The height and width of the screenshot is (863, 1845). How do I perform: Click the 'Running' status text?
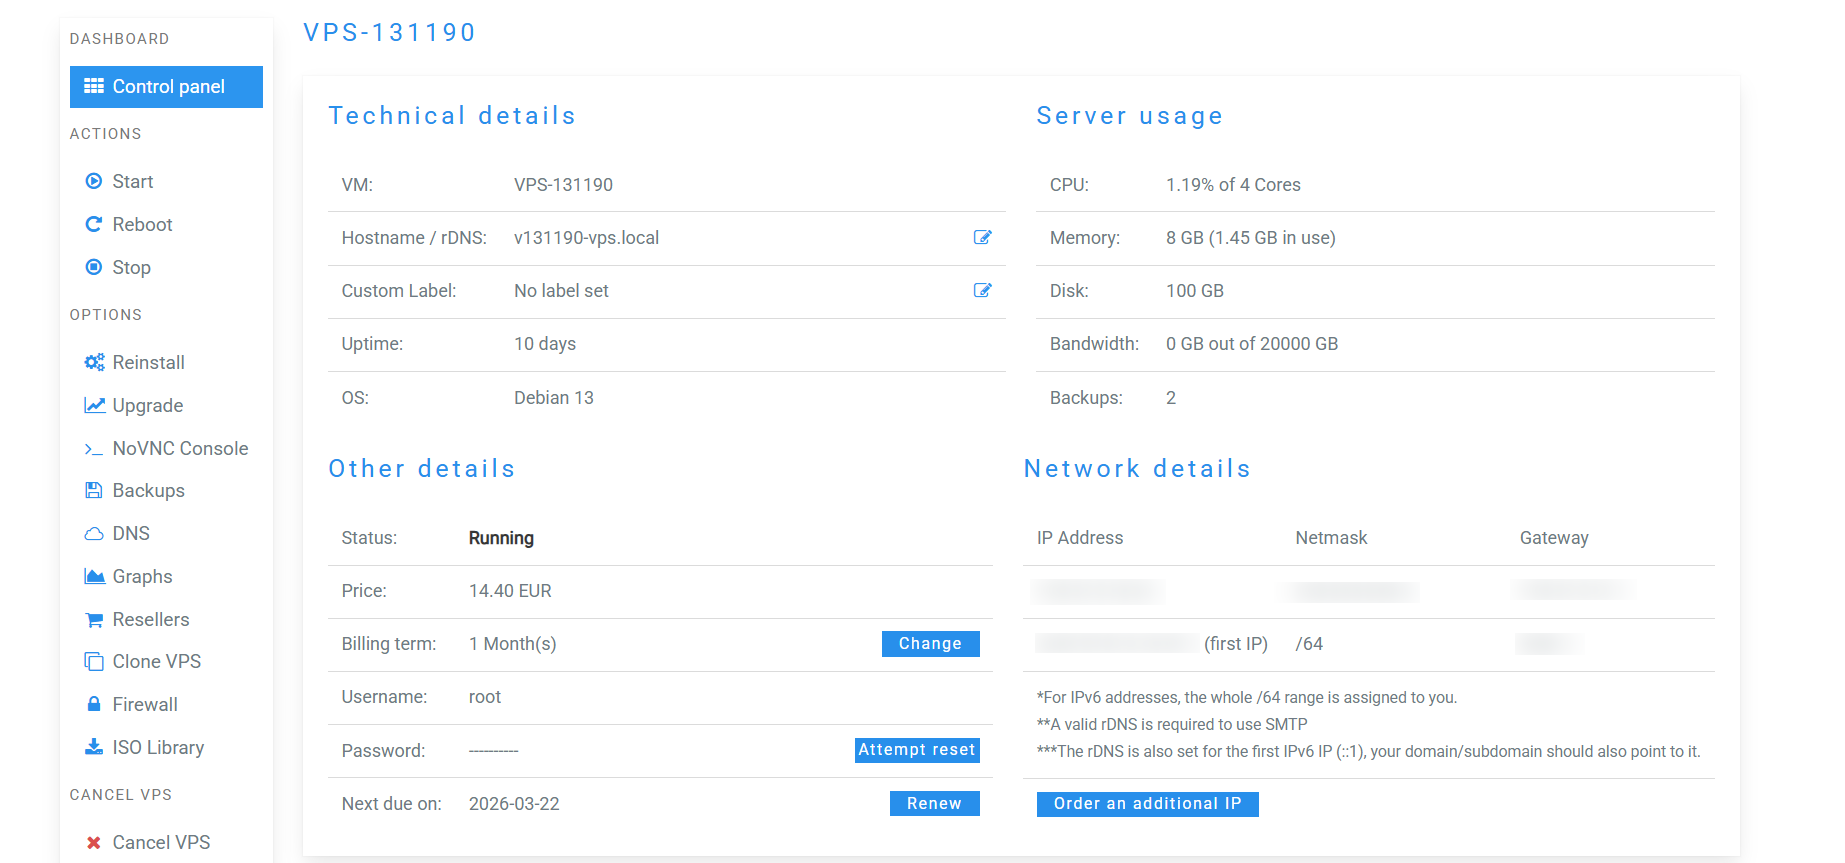click(x=501, y=538)
